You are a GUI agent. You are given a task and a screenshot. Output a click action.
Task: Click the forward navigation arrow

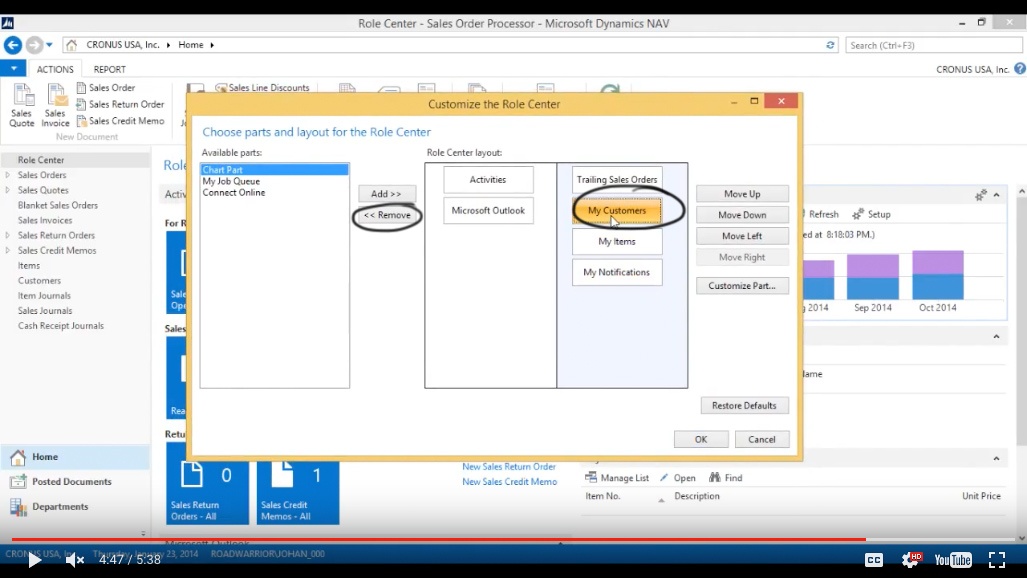(34, 45)
